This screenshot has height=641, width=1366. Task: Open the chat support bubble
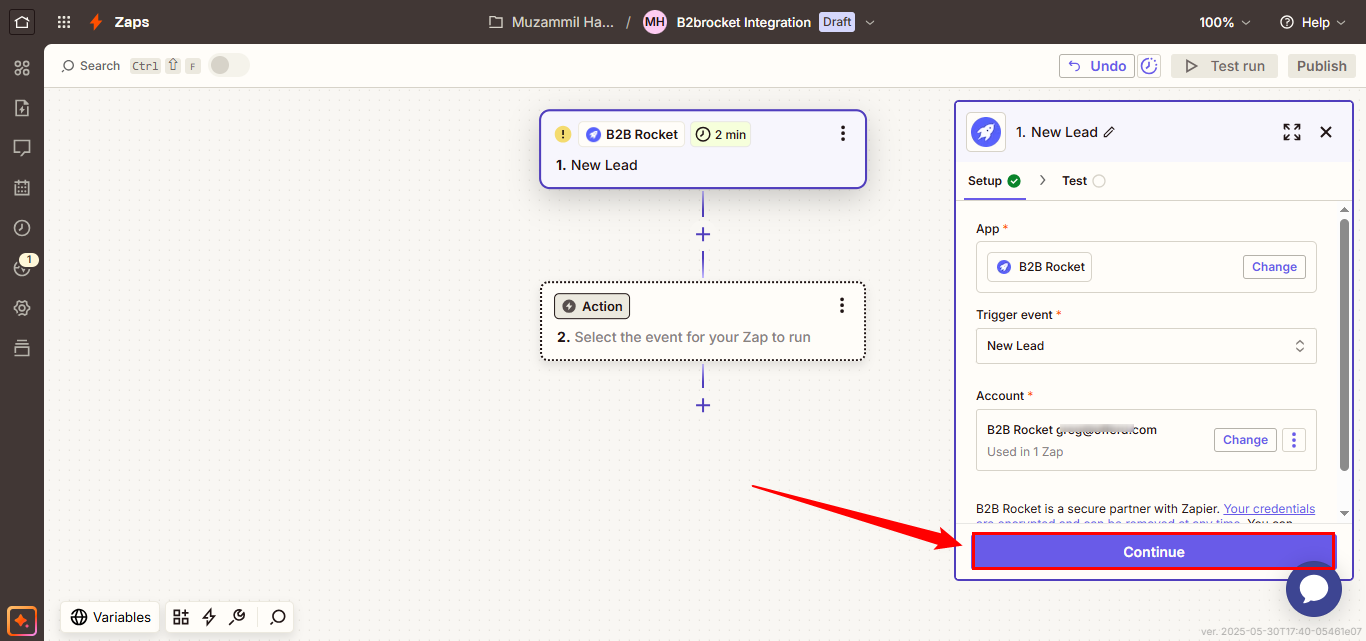[x=1313, y=589]
